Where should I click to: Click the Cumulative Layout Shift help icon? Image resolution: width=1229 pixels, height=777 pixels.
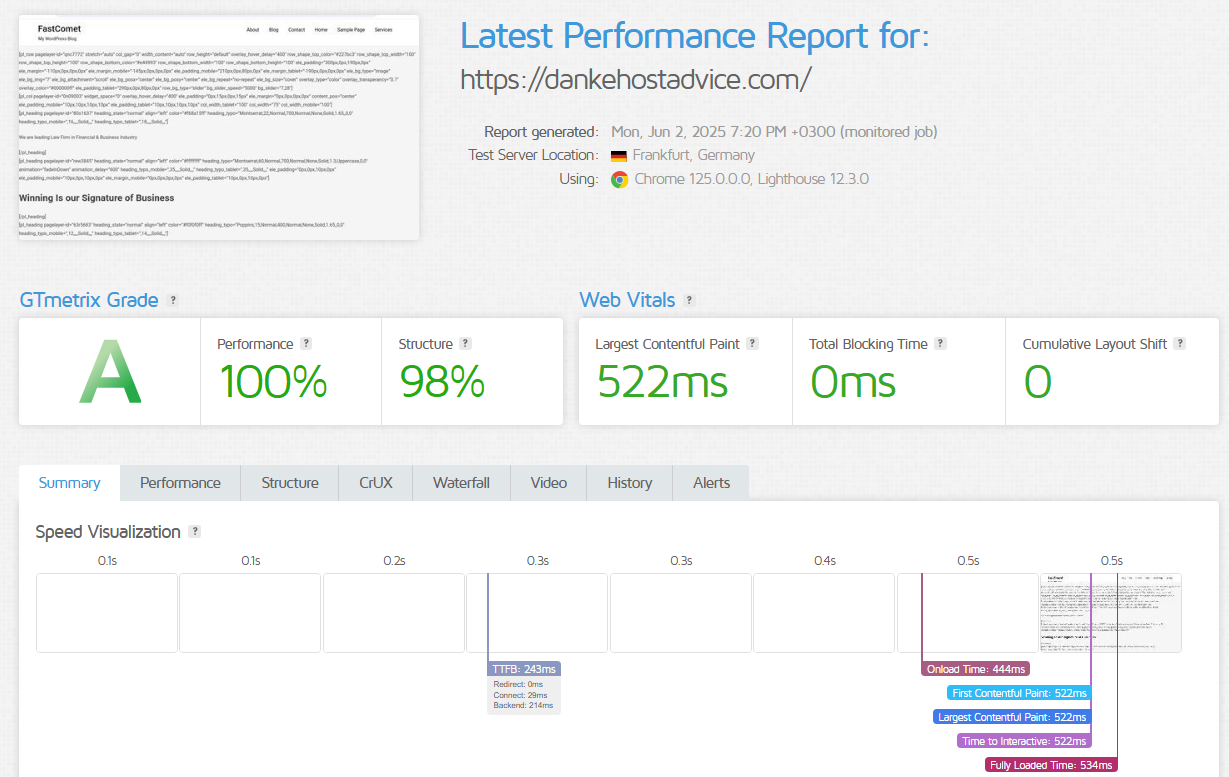coord(1179,343)
